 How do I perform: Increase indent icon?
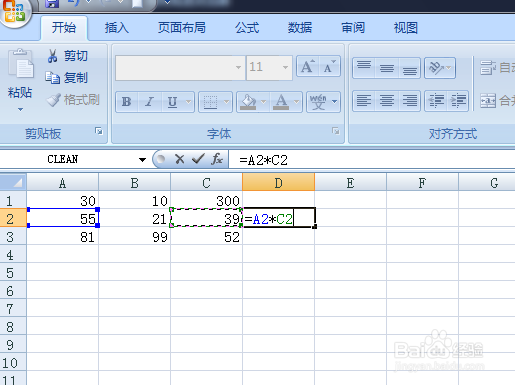point(458,100)
